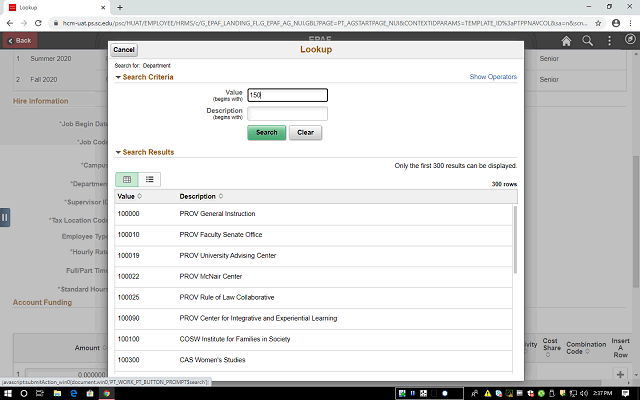
Task: Focus the Value search field
Action: tap(287, 95)
